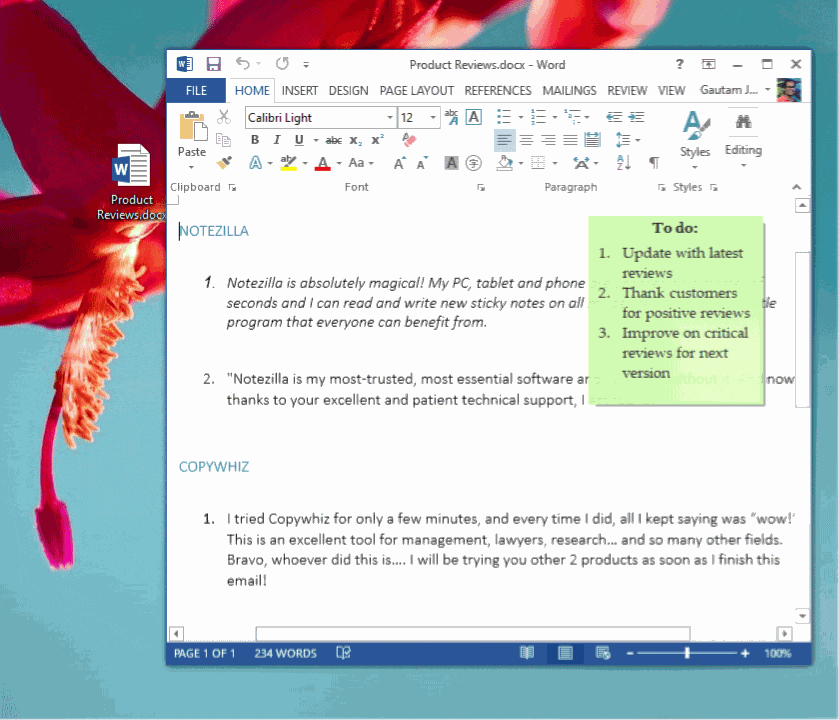This screenshot has width=839, height=720.
Task: Click the zoom slider handle in status bar
Action: point(687,653)
